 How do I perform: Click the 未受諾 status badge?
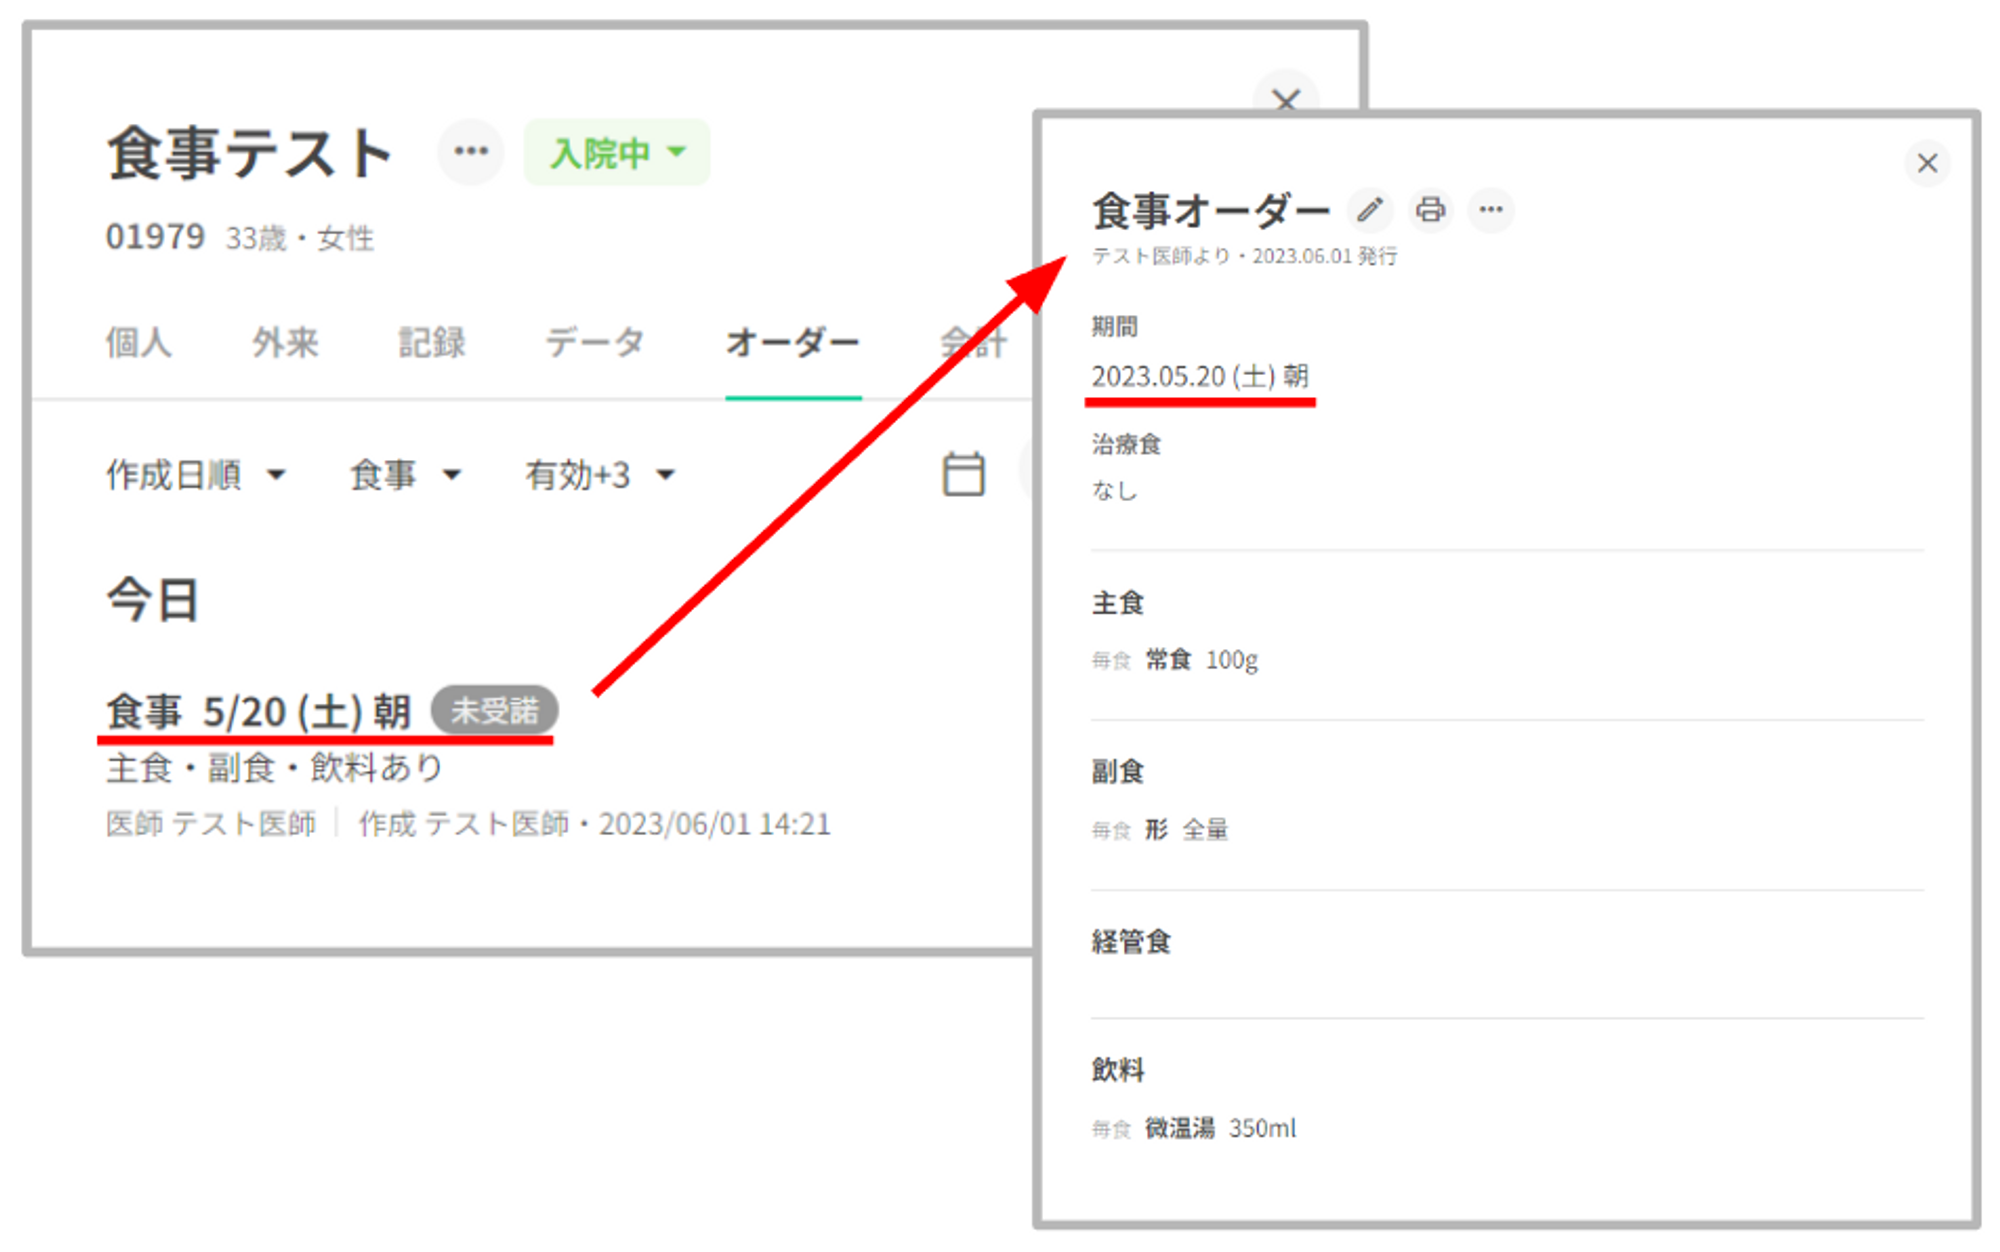(x=494, y=711)
